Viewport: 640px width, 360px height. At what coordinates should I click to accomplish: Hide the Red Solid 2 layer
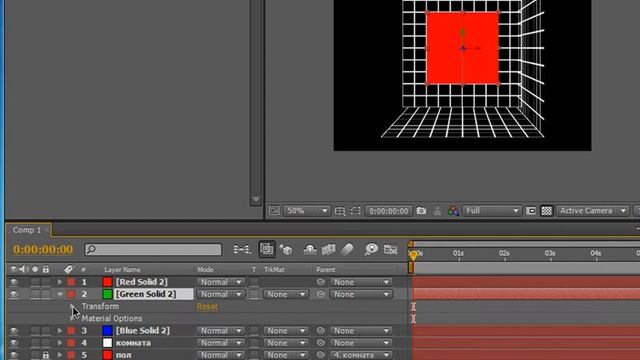click(14, 282)
